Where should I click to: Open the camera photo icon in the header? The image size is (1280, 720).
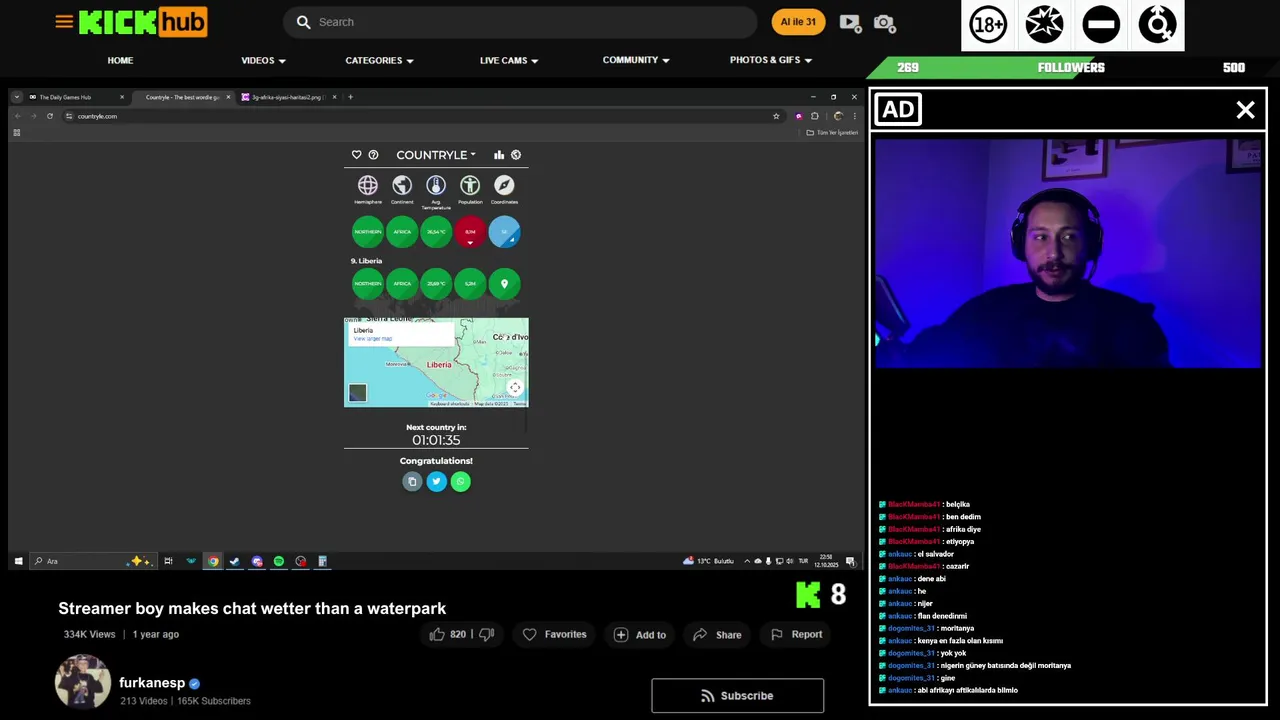[884, 22]
